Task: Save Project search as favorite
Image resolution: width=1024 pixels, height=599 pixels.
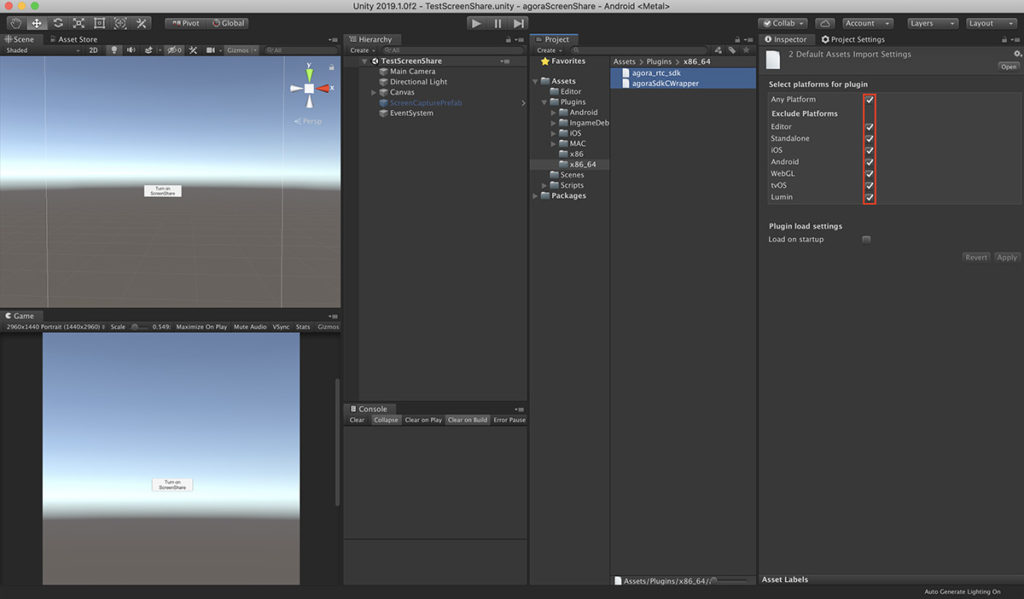Action: pyautogui.click(x=746, y=50)
